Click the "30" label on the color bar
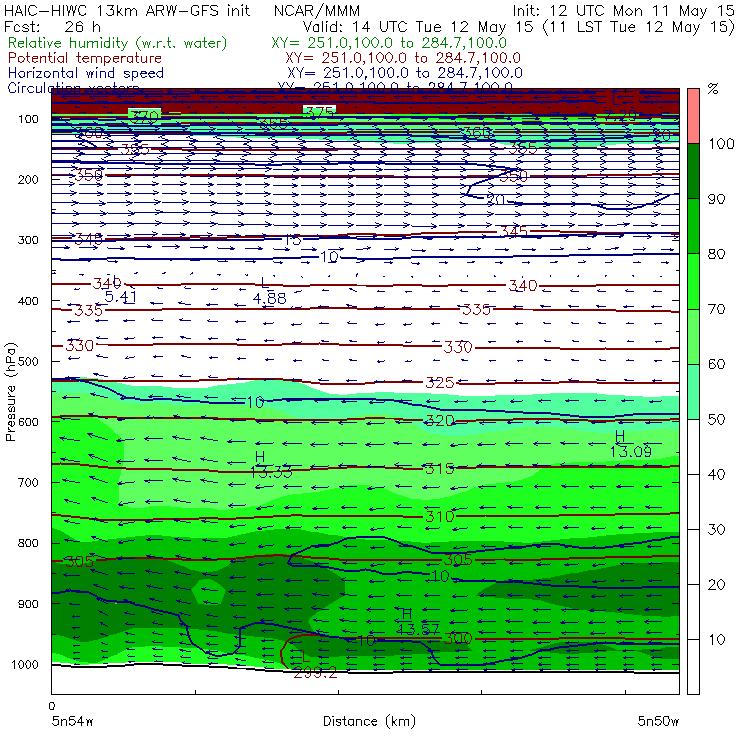The image size is (740, 740). 716,530
